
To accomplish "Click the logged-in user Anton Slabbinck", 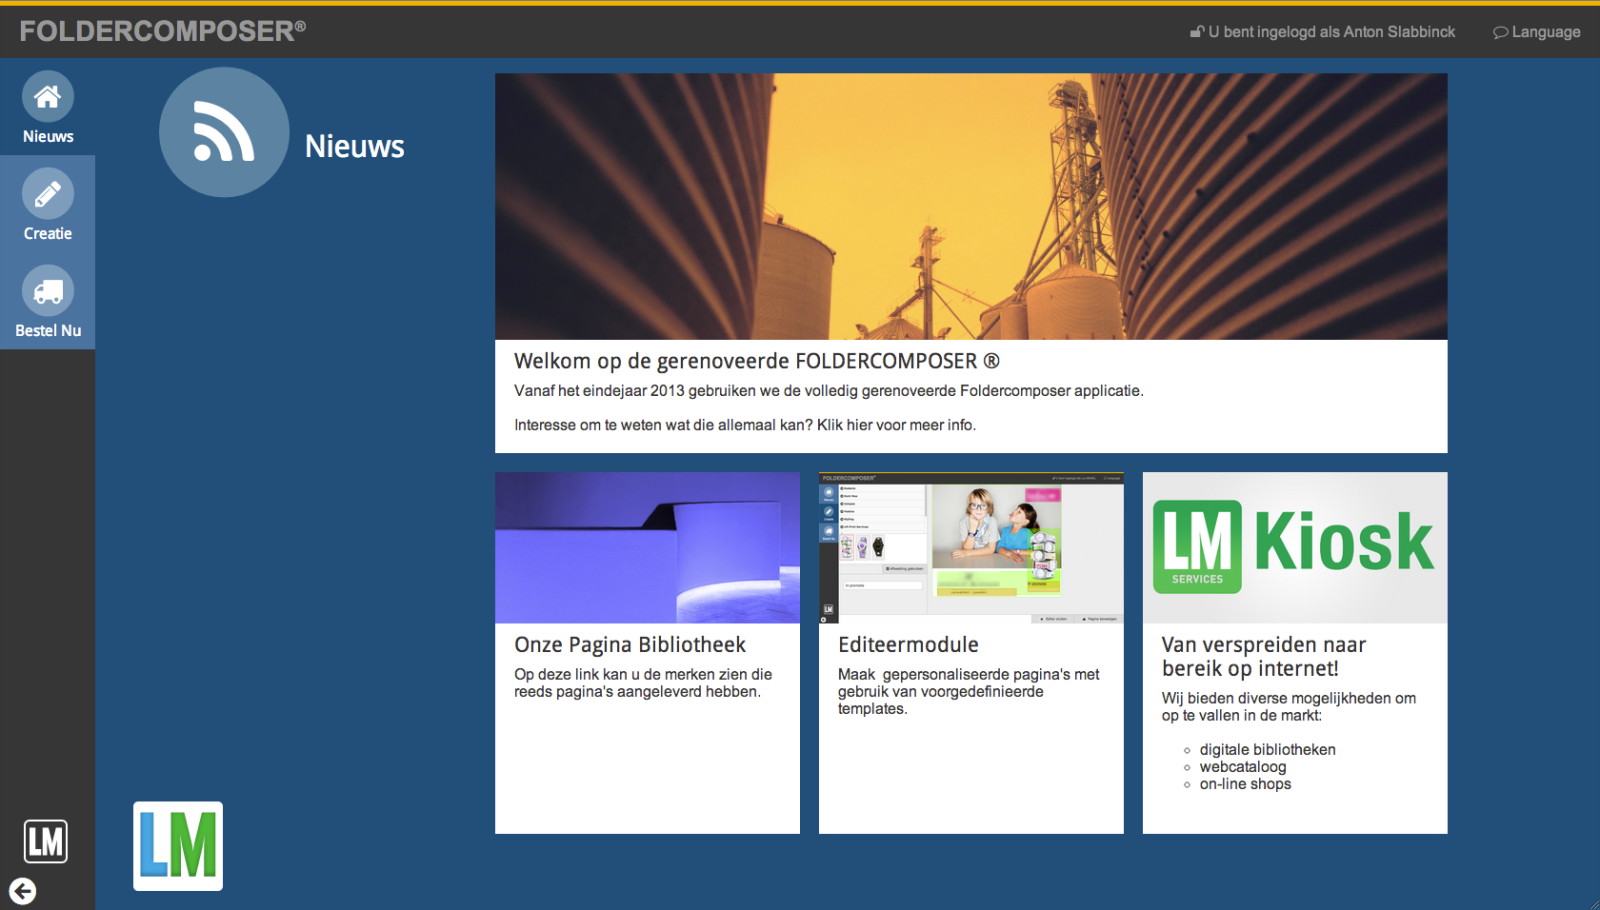I will point(1322,32).
